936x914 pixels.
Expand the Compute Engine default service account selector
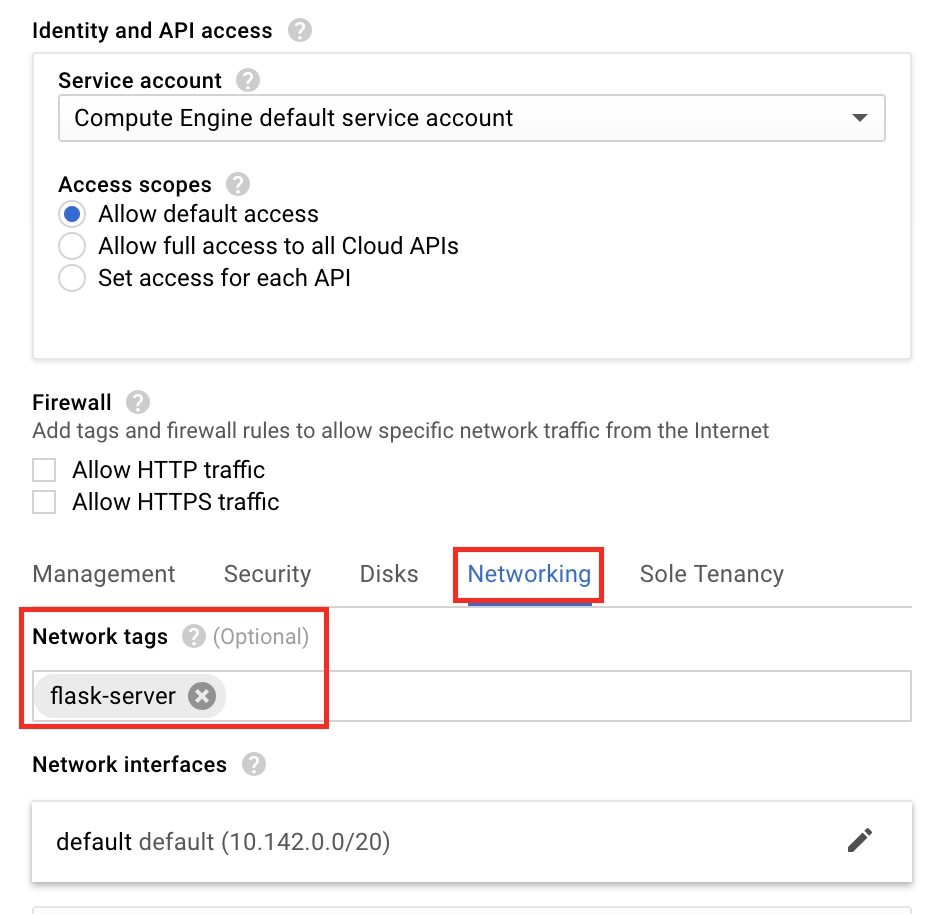click(x=470, y=117)
